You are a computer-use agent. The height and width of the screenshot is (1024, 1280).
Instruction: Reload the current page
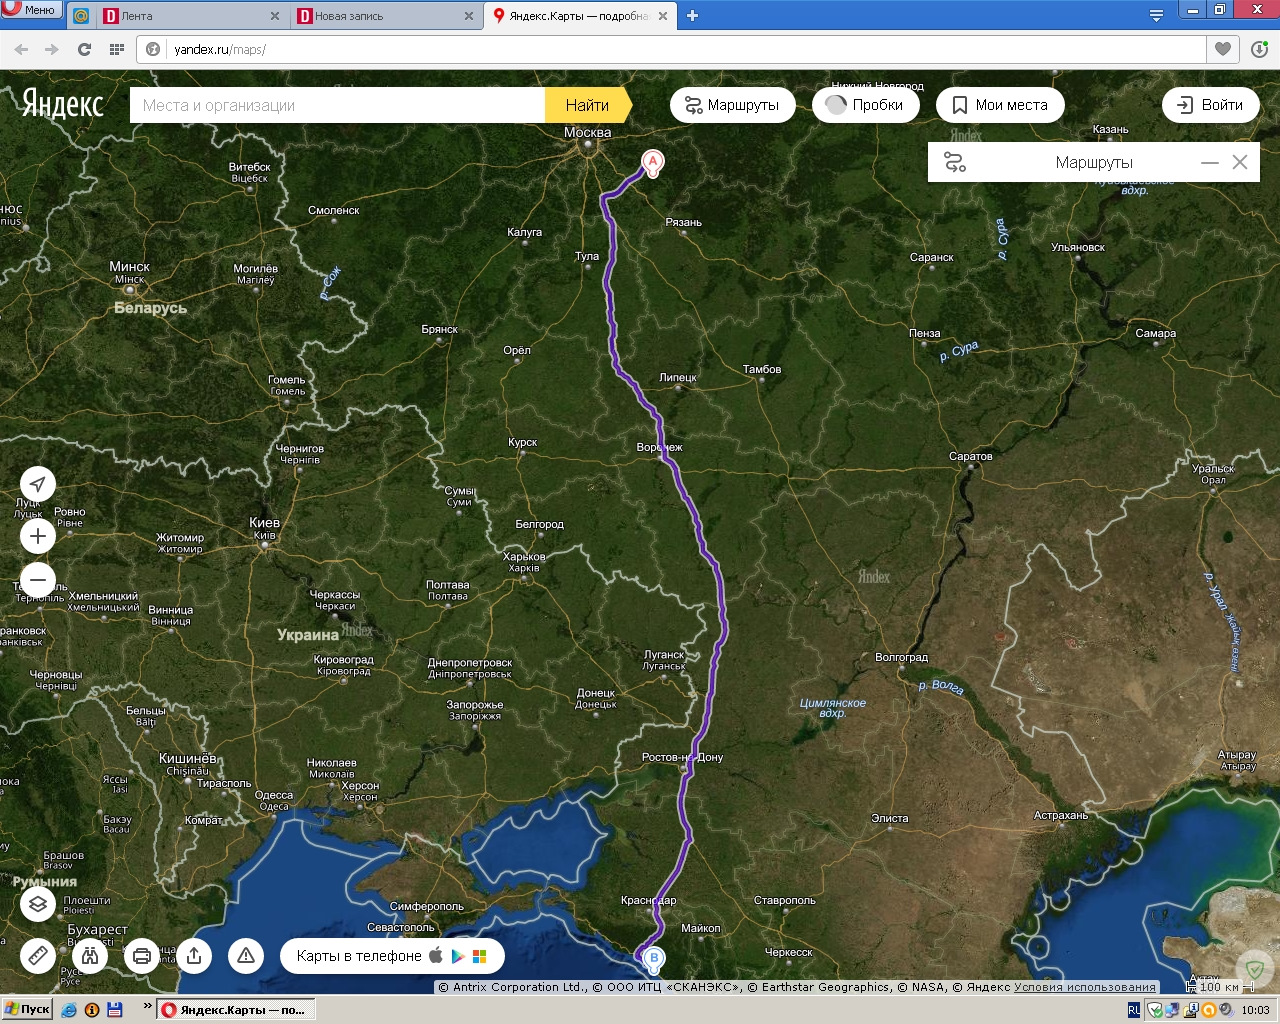(x=84, y=49)
